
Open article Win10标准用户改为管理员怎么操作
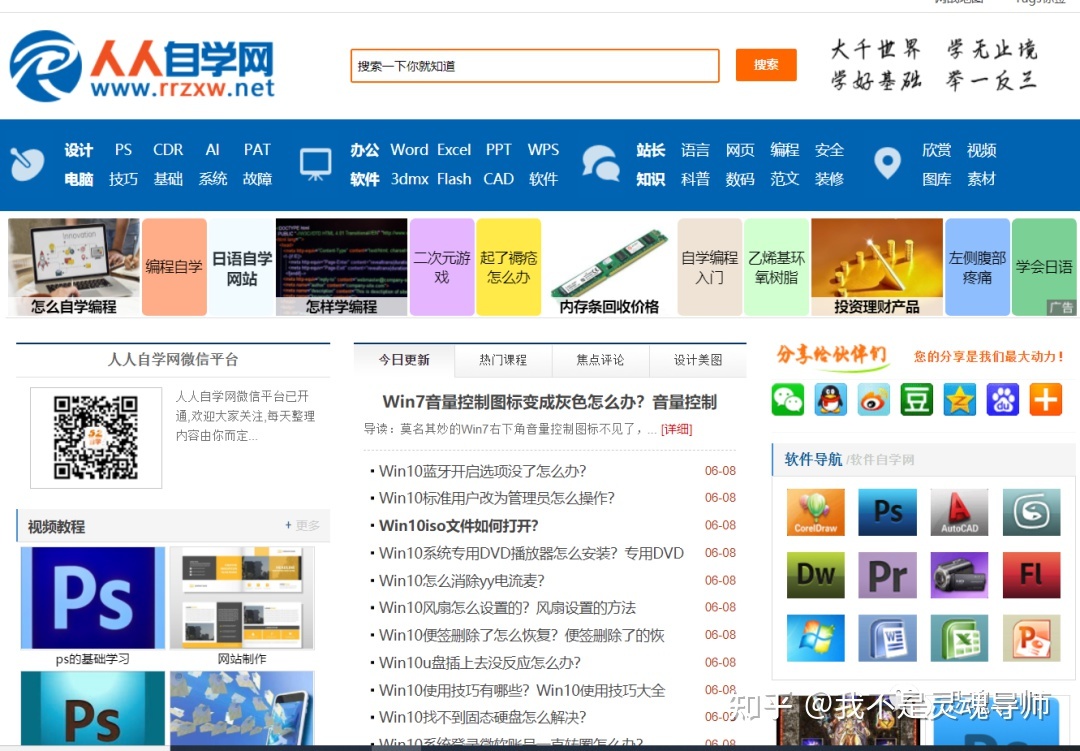496,498
